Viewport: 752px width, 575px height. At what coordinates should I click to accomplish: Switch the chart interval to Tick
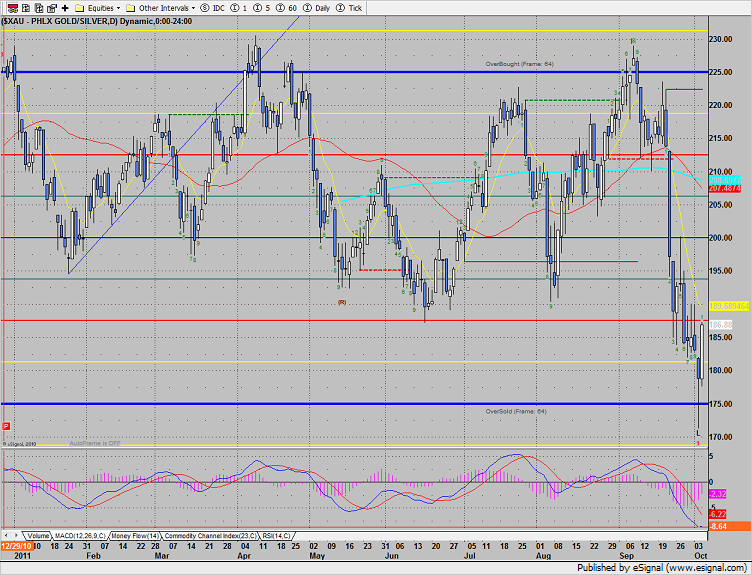click(349, 8)
